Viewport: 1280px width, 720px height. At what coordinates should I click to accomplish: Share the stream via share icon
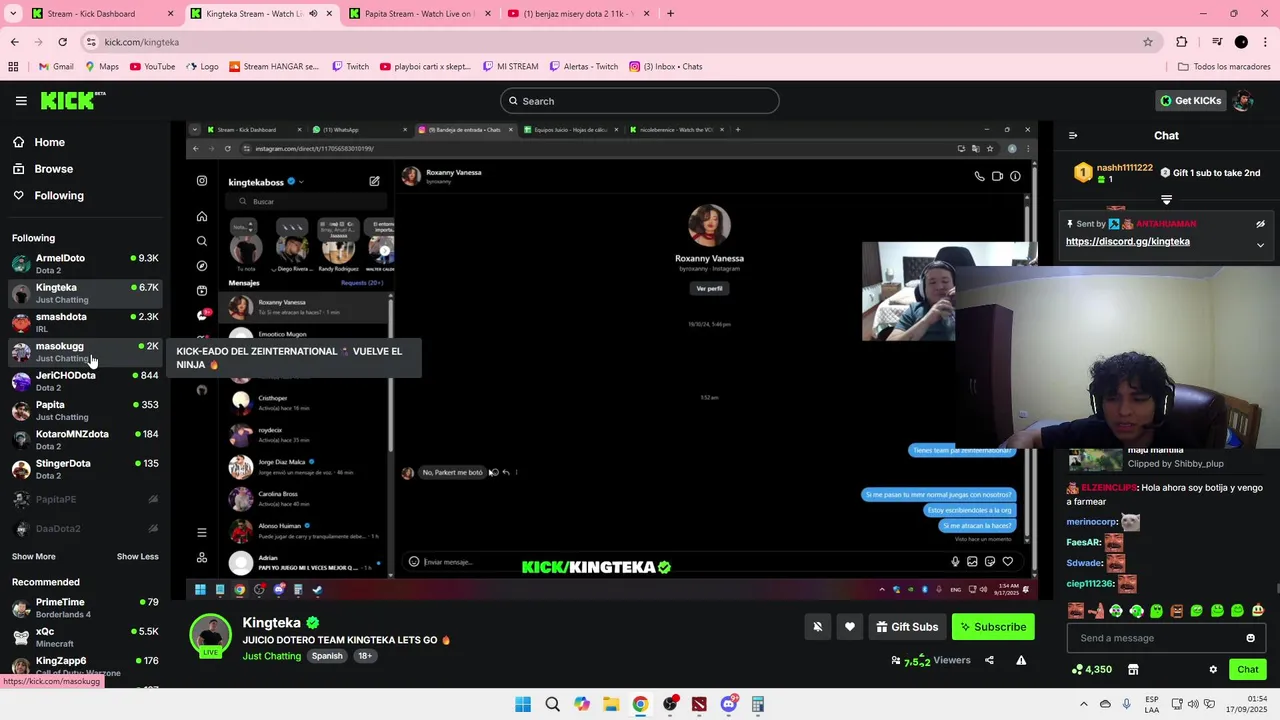(x=989, y=660)
